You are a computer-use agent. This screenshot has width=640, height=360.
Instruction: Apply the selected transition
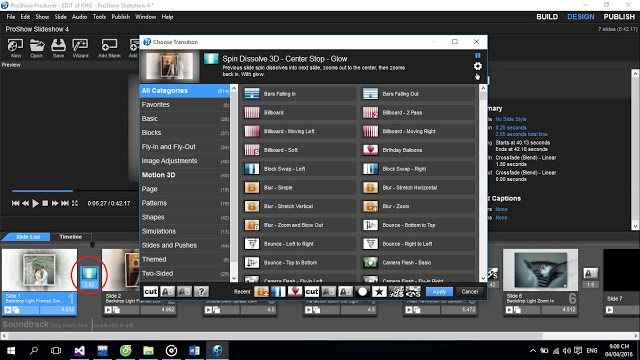pos(439,291)
